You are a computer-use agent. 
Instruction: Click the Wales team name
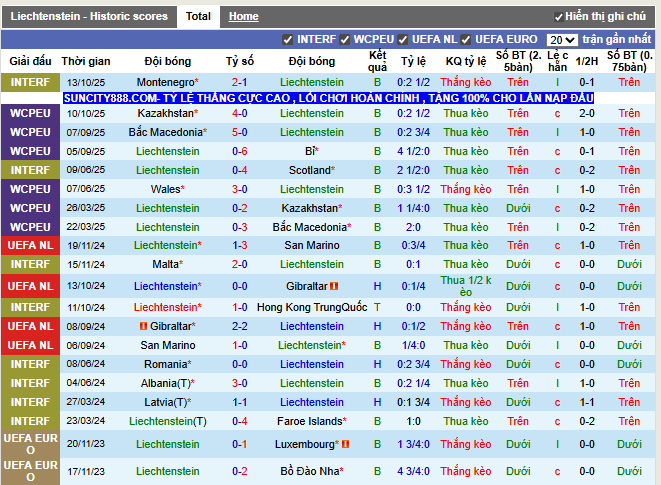pos(166,189)
